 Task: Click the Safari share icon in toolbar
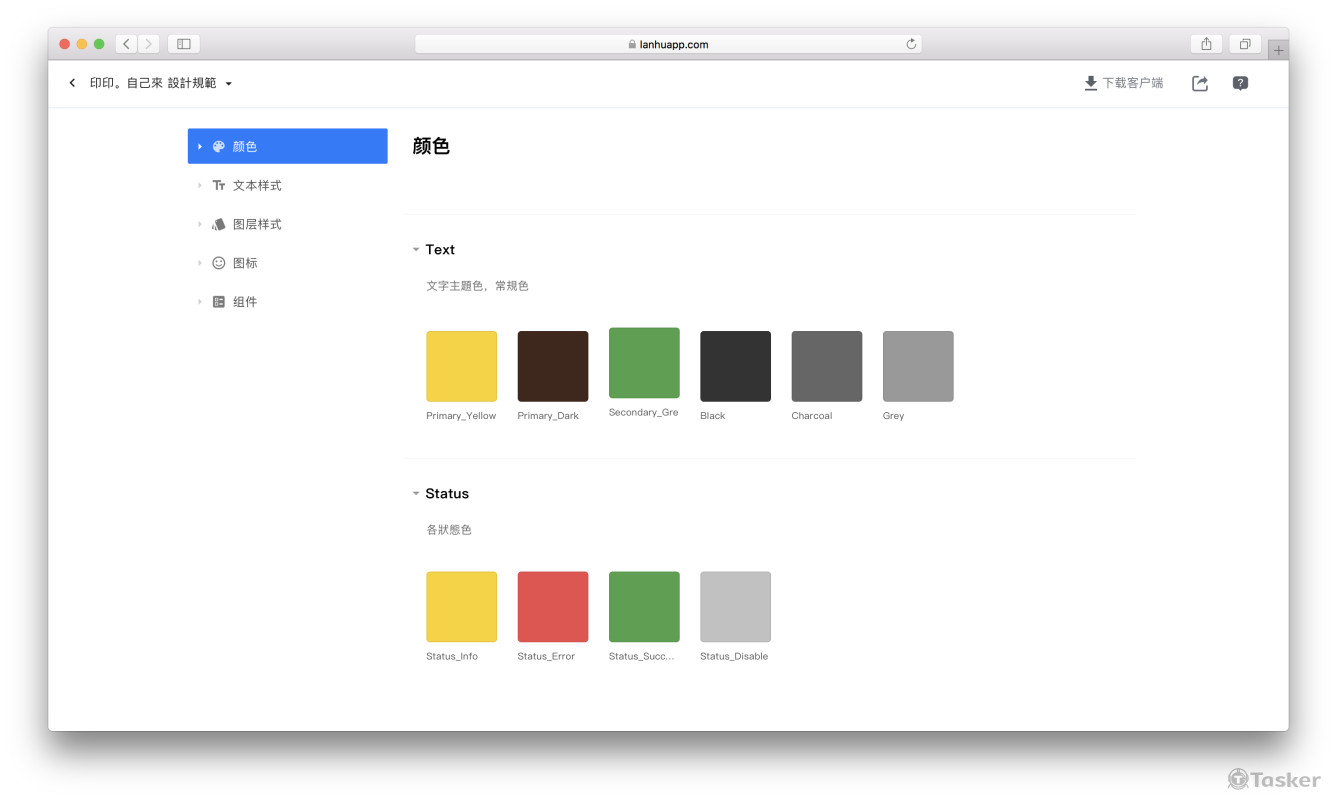1206,44
